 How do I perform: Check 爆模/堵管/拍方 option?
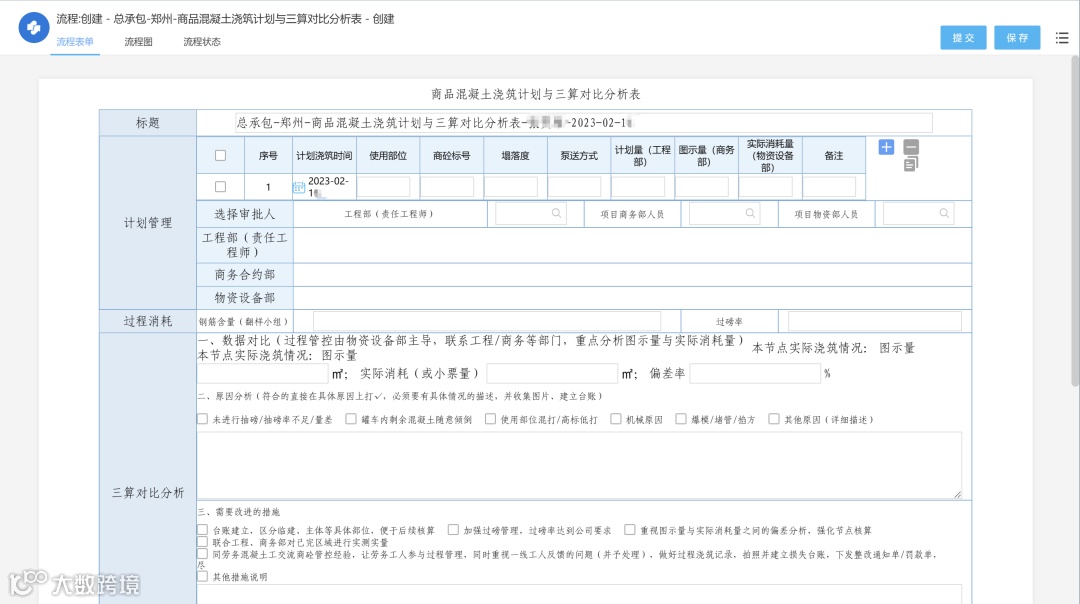click(681, 419)
